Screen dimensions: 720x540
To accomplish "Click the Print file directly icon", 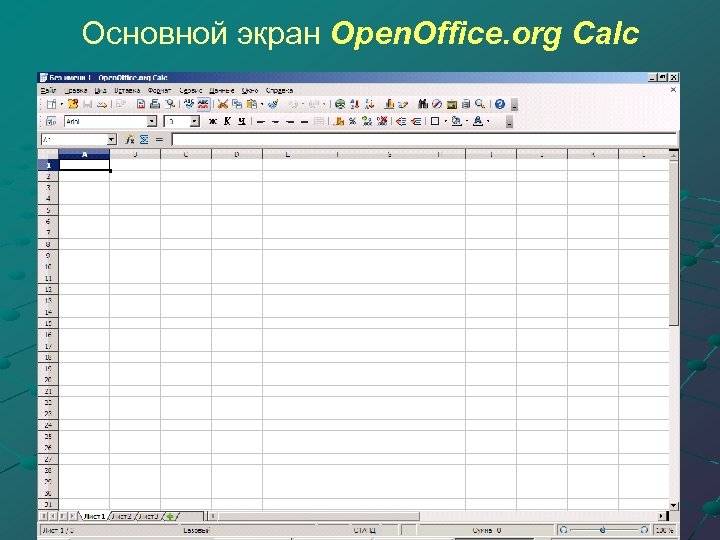I will point(155,104).
